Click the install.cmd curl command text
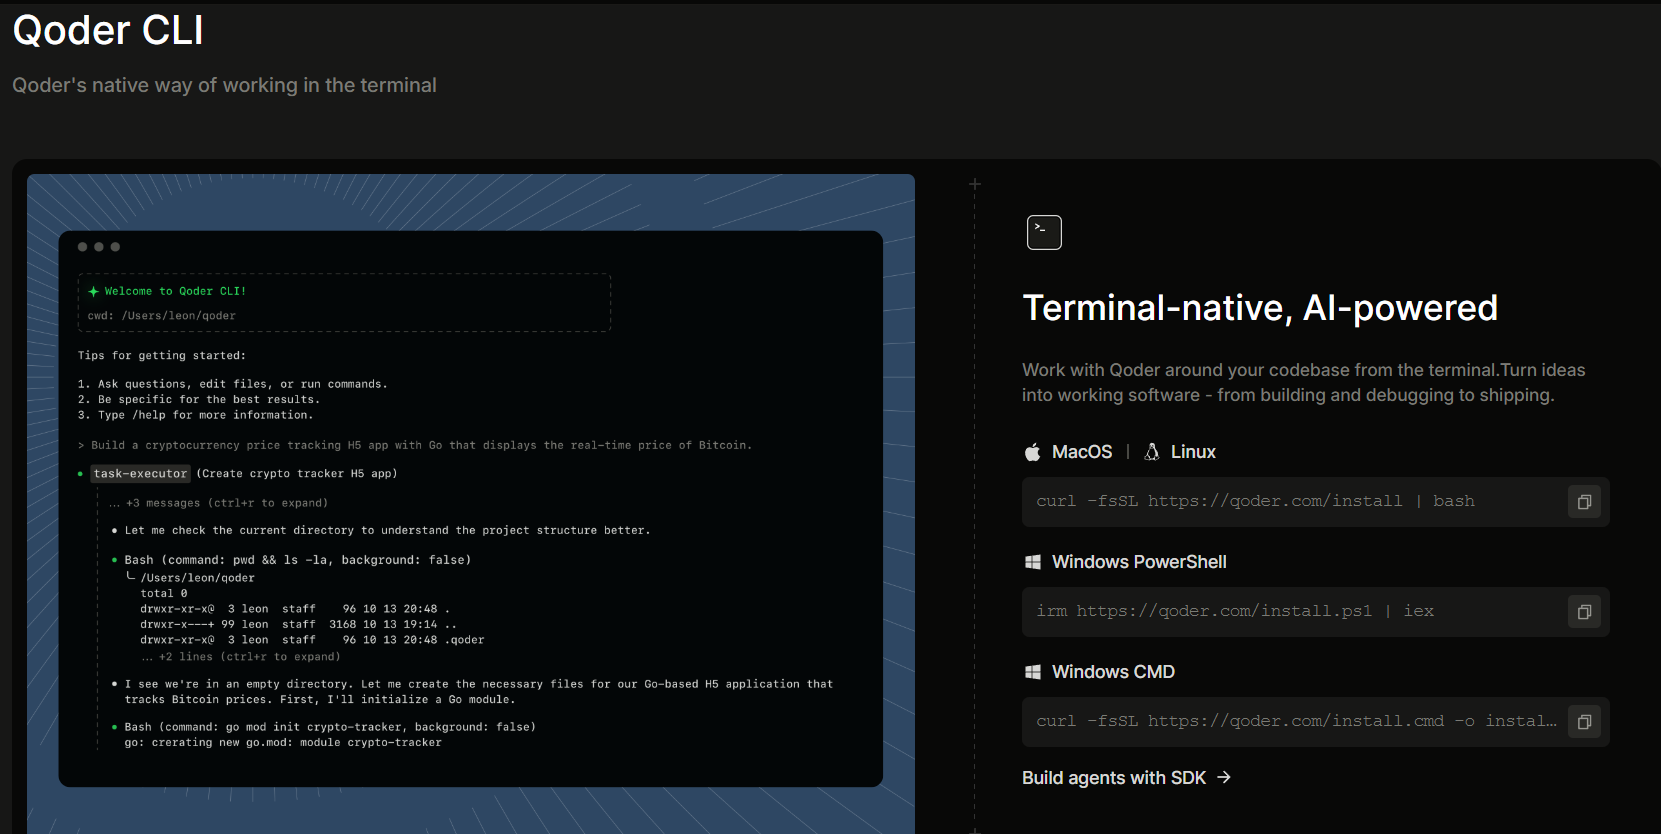 1296,721
